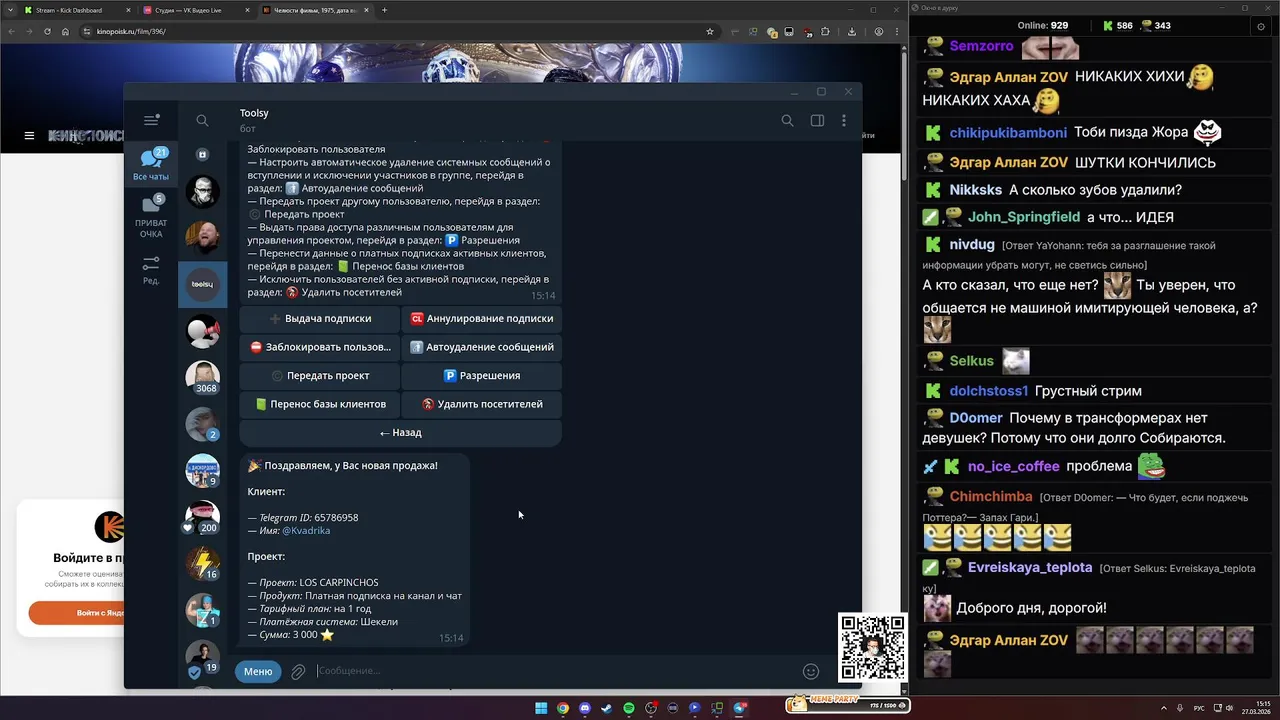
Task: Open chat with 200 unread badge
Action: (x=203, y=517)
